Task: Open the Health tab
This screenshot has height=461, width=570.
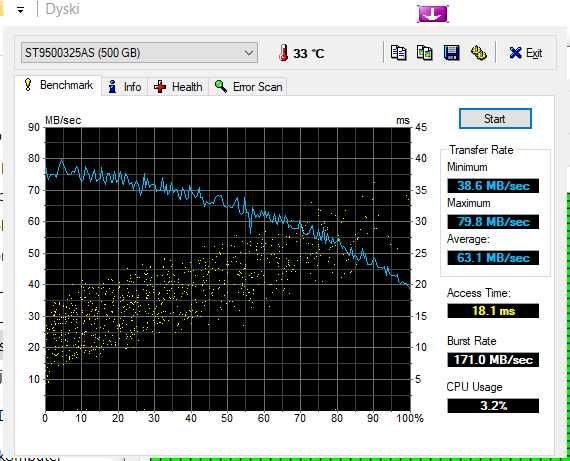Action: pos(178,87)
